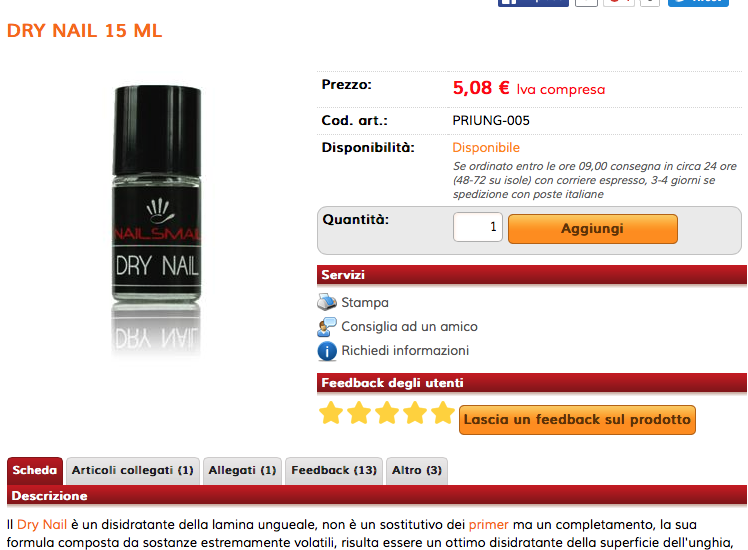This screenshot has width=748, height=550.
Task: Follow the primer link in description
Action: point(488,525)
